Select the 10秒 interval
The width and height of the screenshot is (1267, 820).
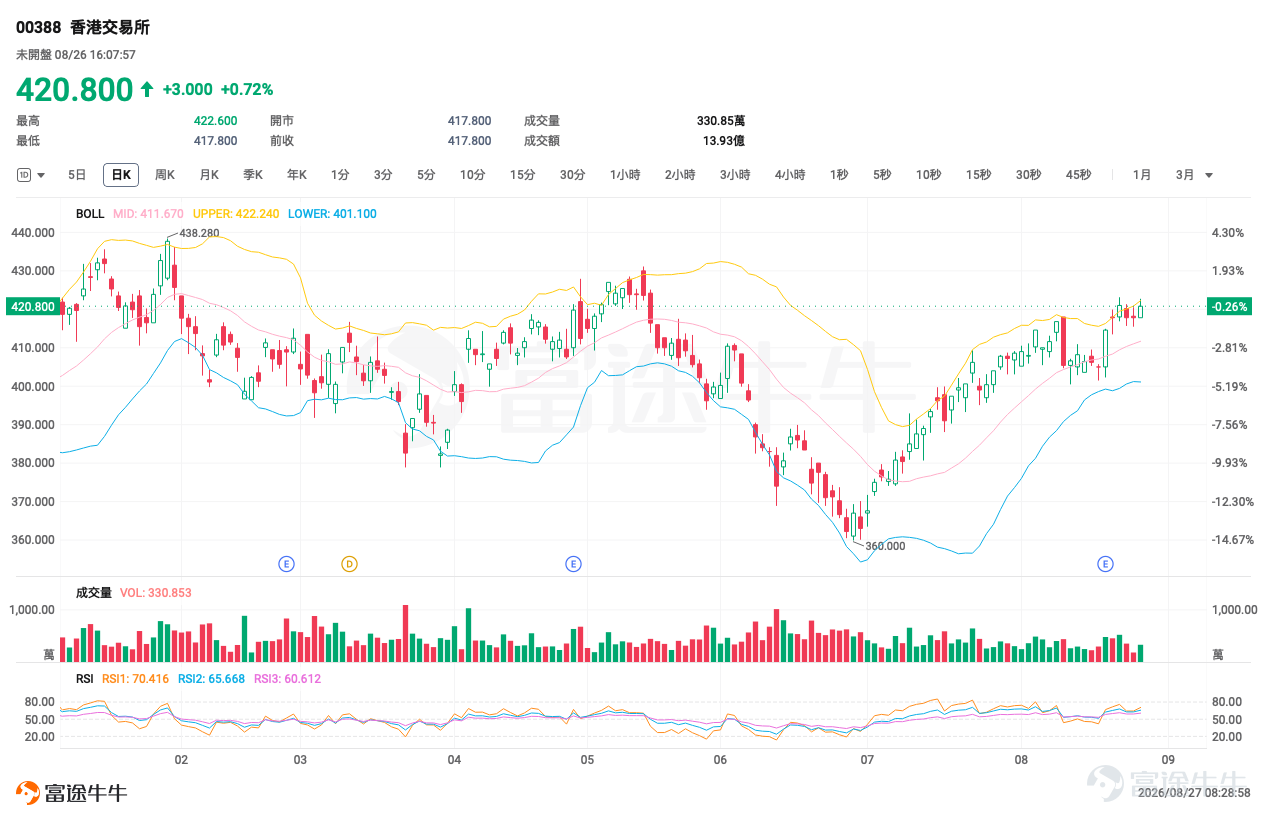pyautogui.click(x=928, y=175)
